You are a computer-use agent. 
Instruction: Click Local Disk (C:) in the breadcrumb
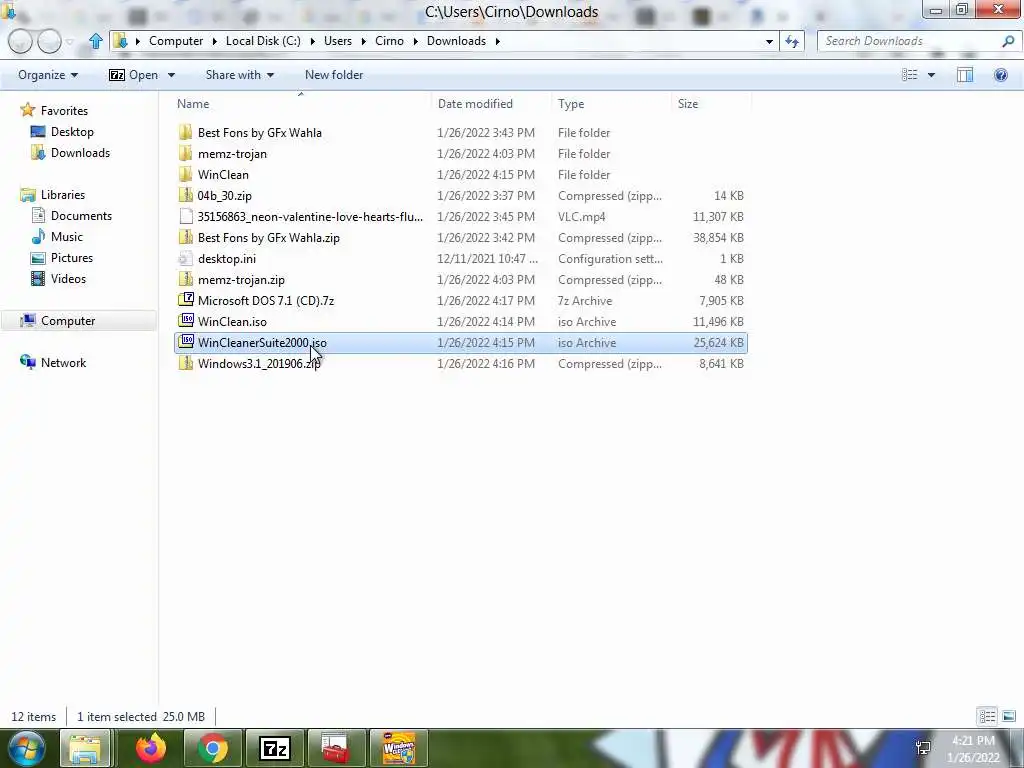tap(263, 40)
